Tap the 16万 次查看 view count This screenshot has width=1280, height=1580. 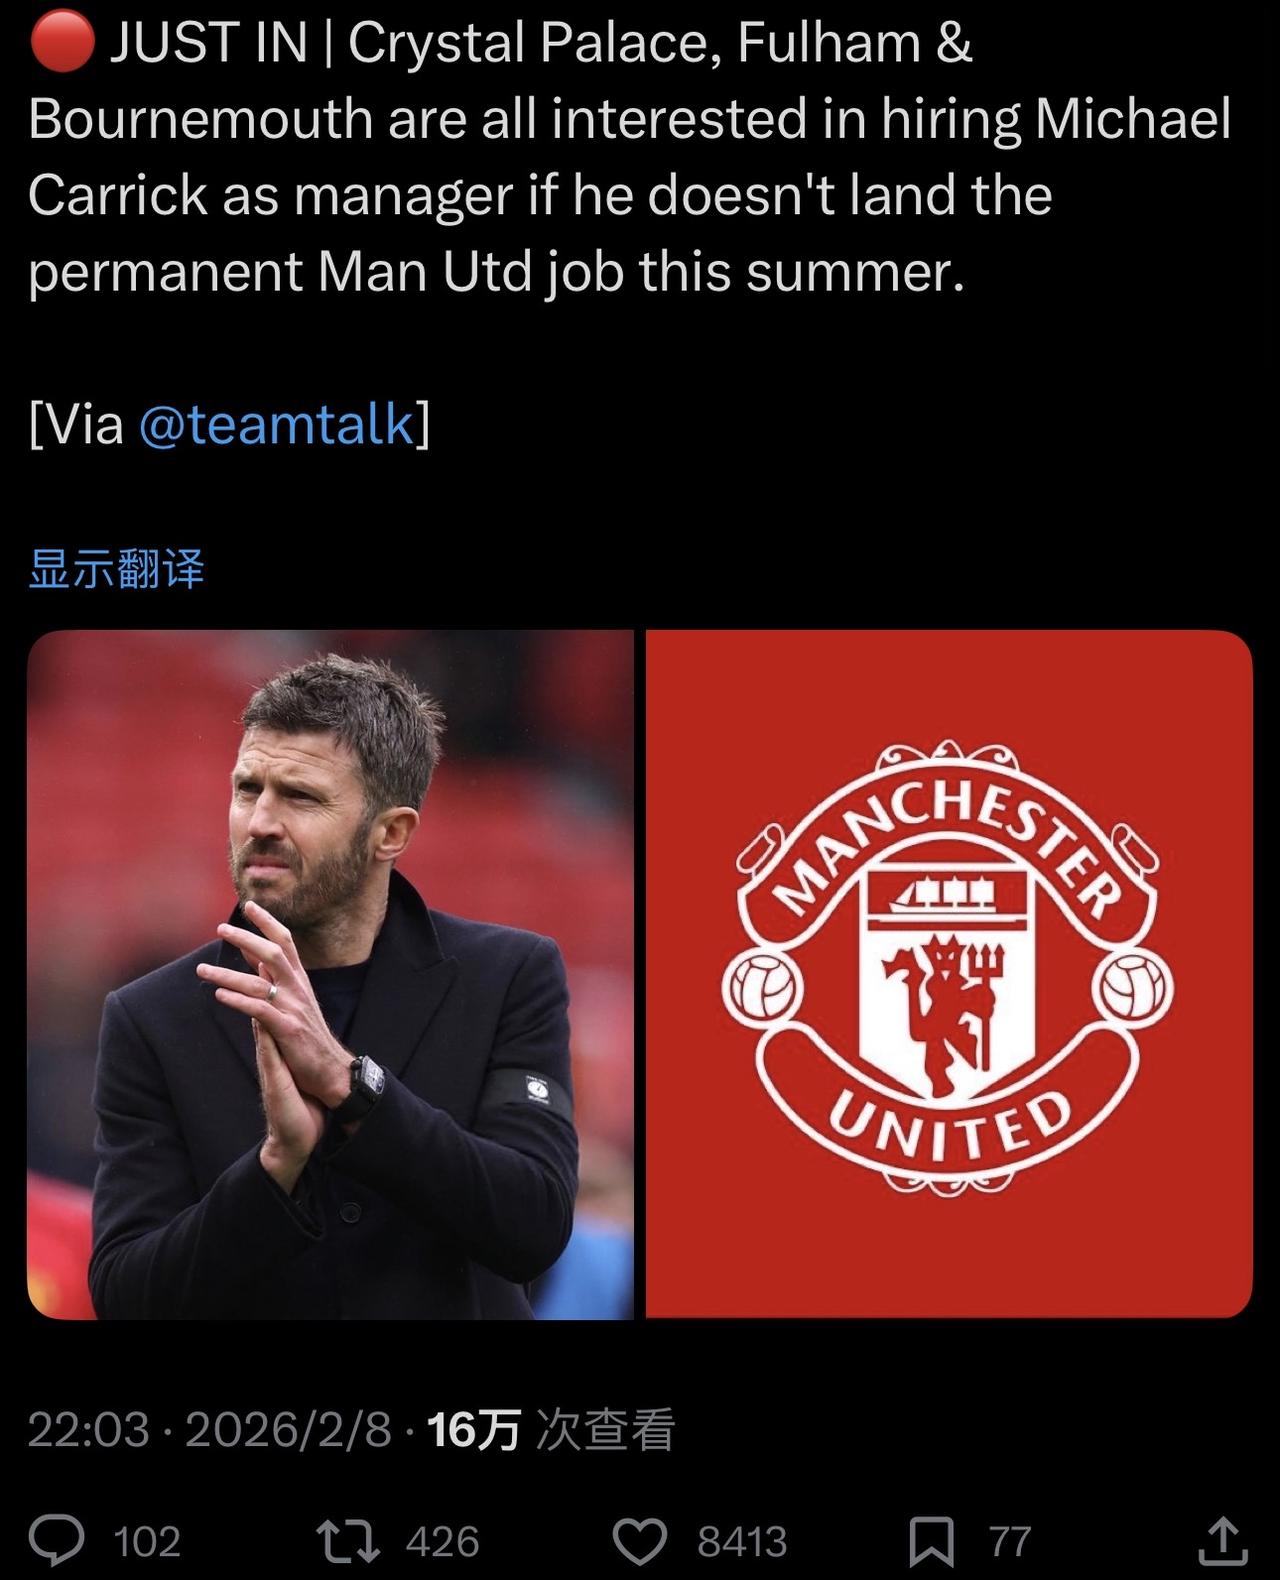tap(551, 1430)
